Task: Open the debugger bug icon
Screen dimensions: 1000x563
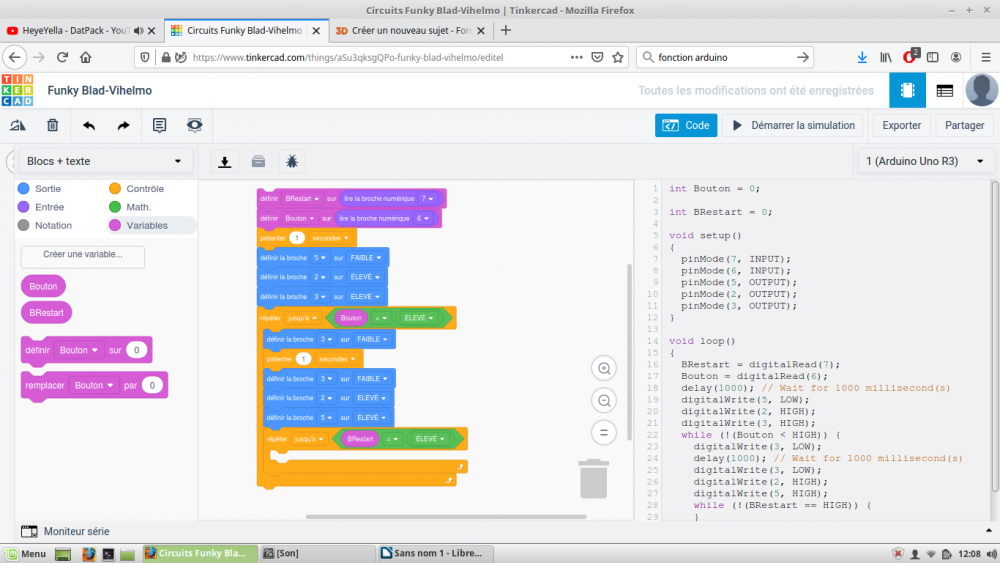Action: 292,161
